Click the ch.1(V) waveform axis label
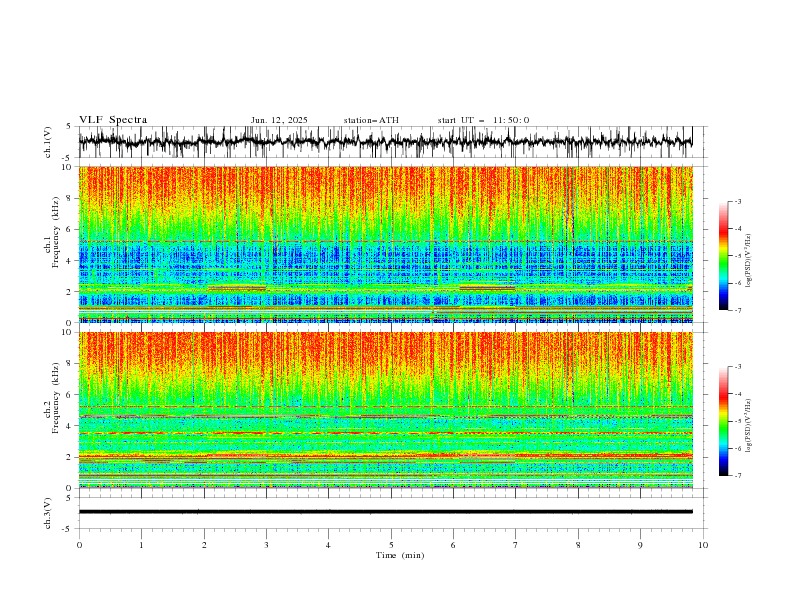The height and width of the screenshot is (612, 792). tap(48, 142)
